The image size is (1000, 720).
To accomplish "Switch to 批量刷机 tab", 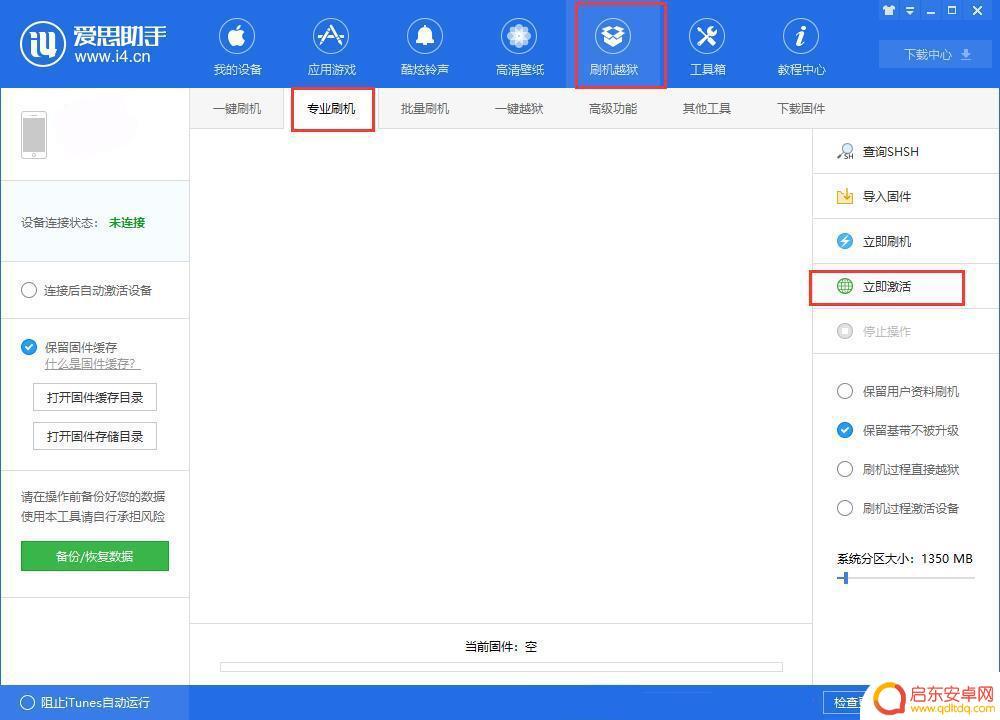I will tap(425, 108).
